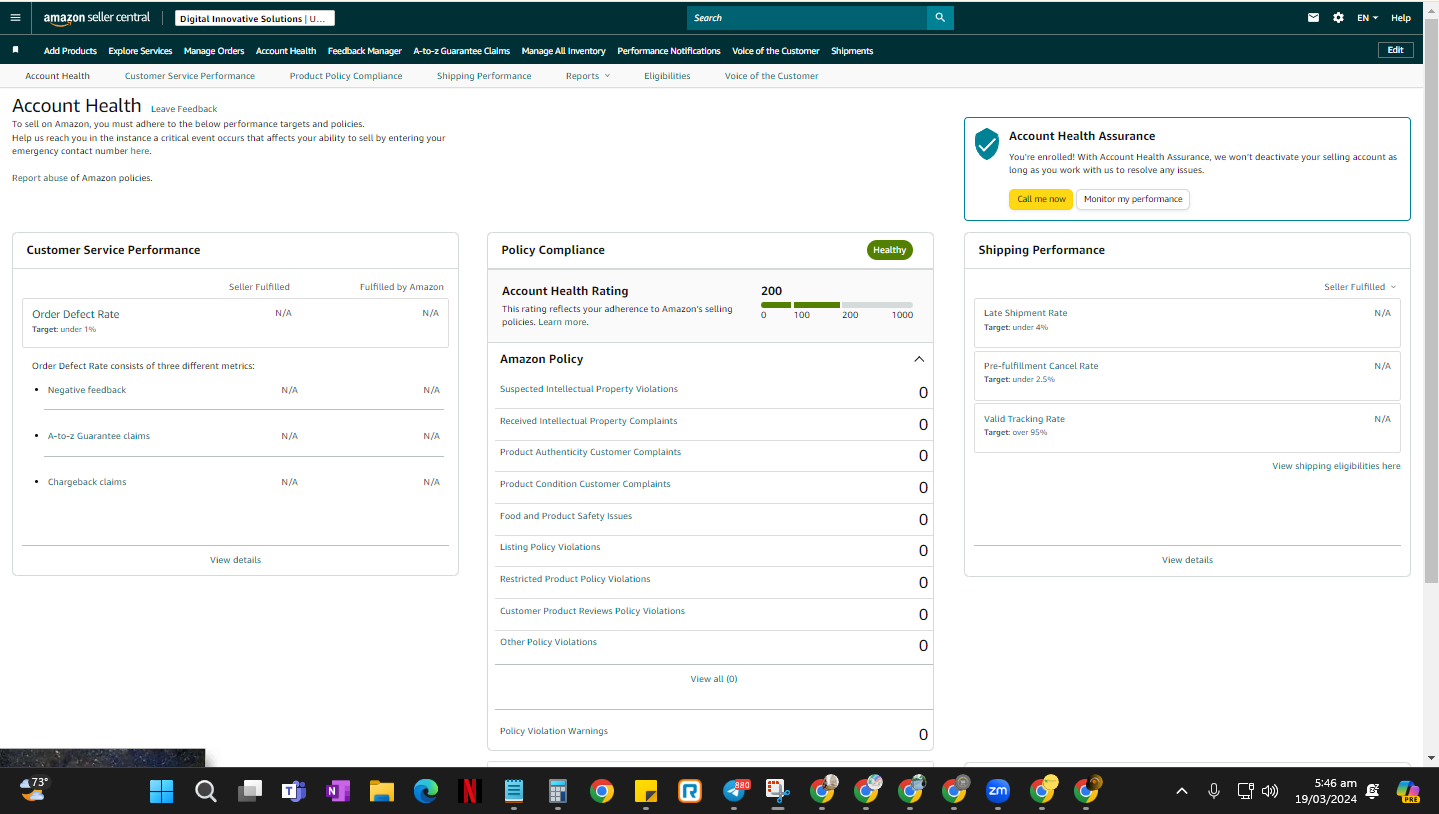Expand the Reports dropdown menu
This screenshot has height=814, width=1439.
588,76
